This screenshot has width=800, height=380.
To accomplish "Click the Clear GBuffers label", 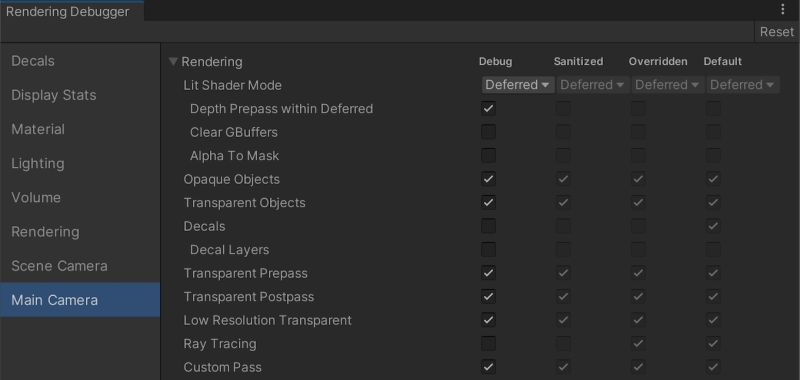I will coord(234,132).
